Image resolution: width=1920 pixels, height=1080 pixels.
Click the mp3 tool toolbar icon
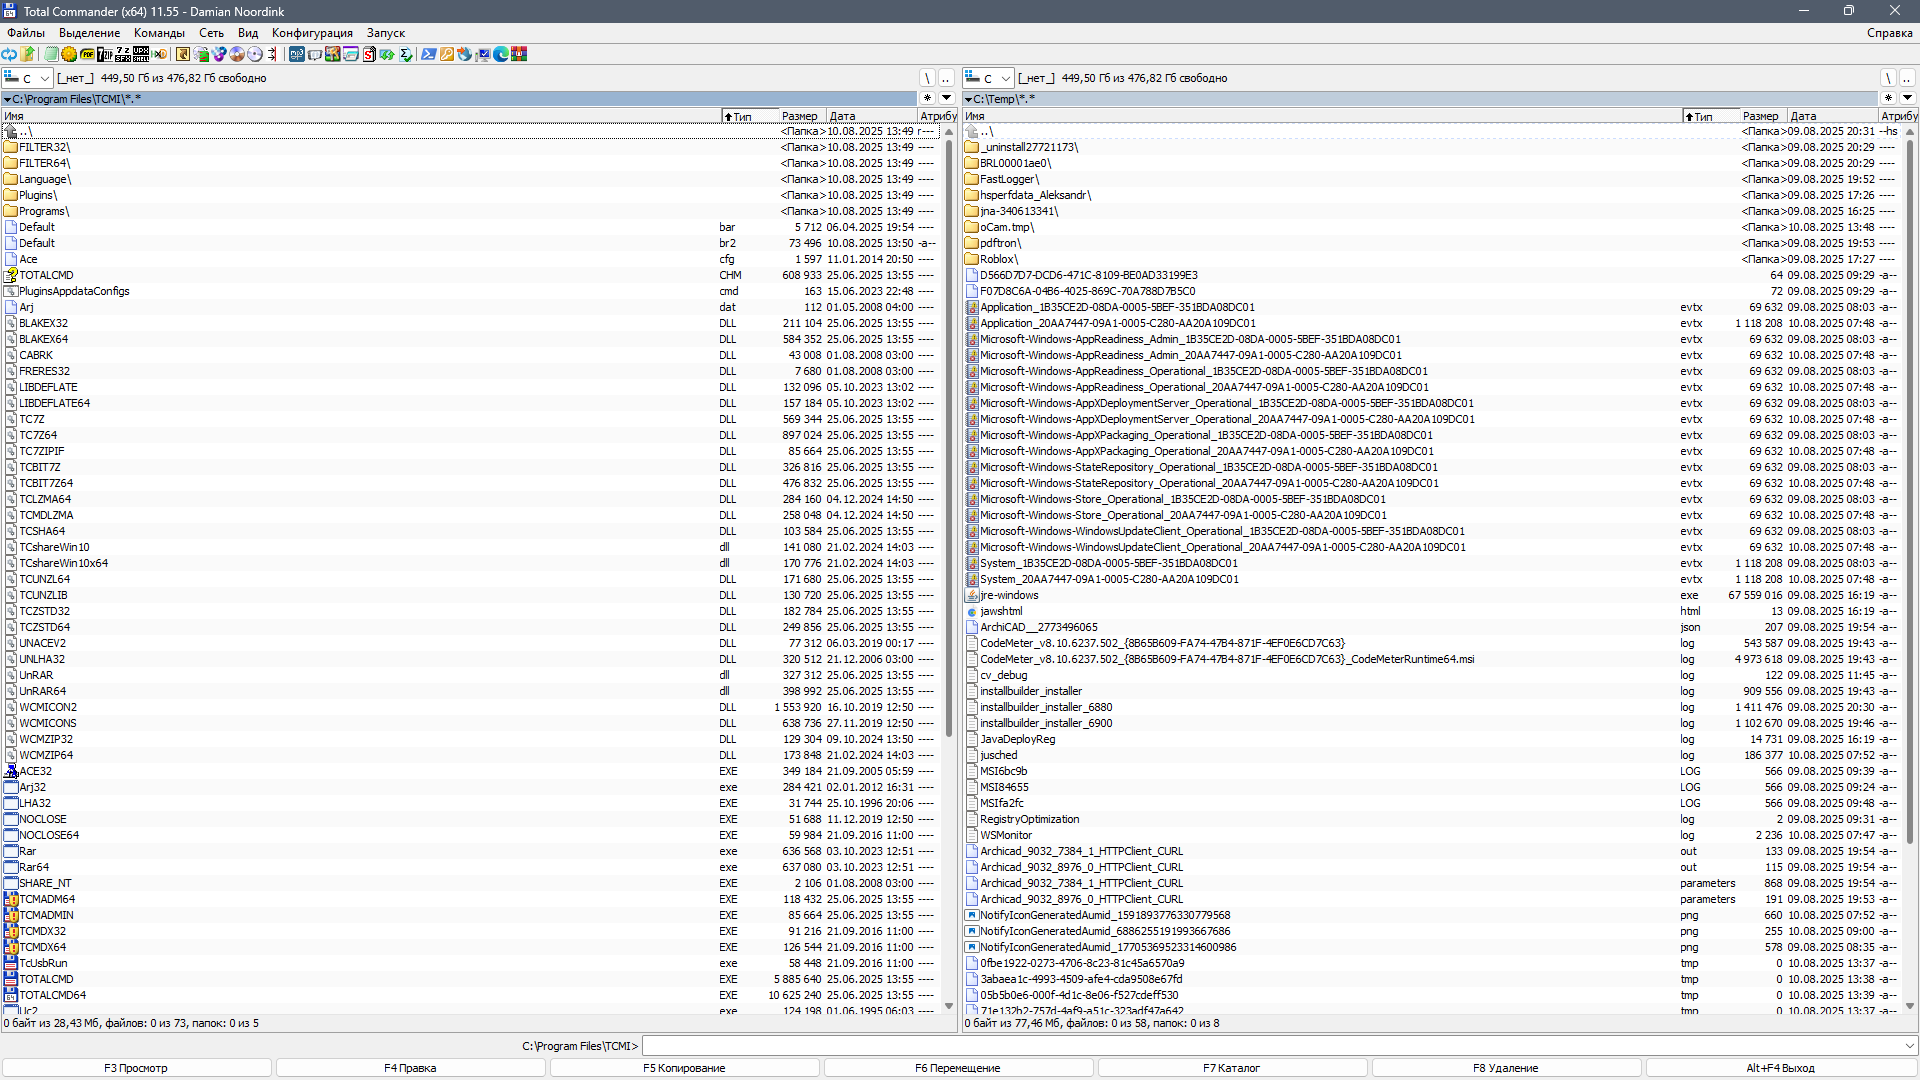click(297, 54)
